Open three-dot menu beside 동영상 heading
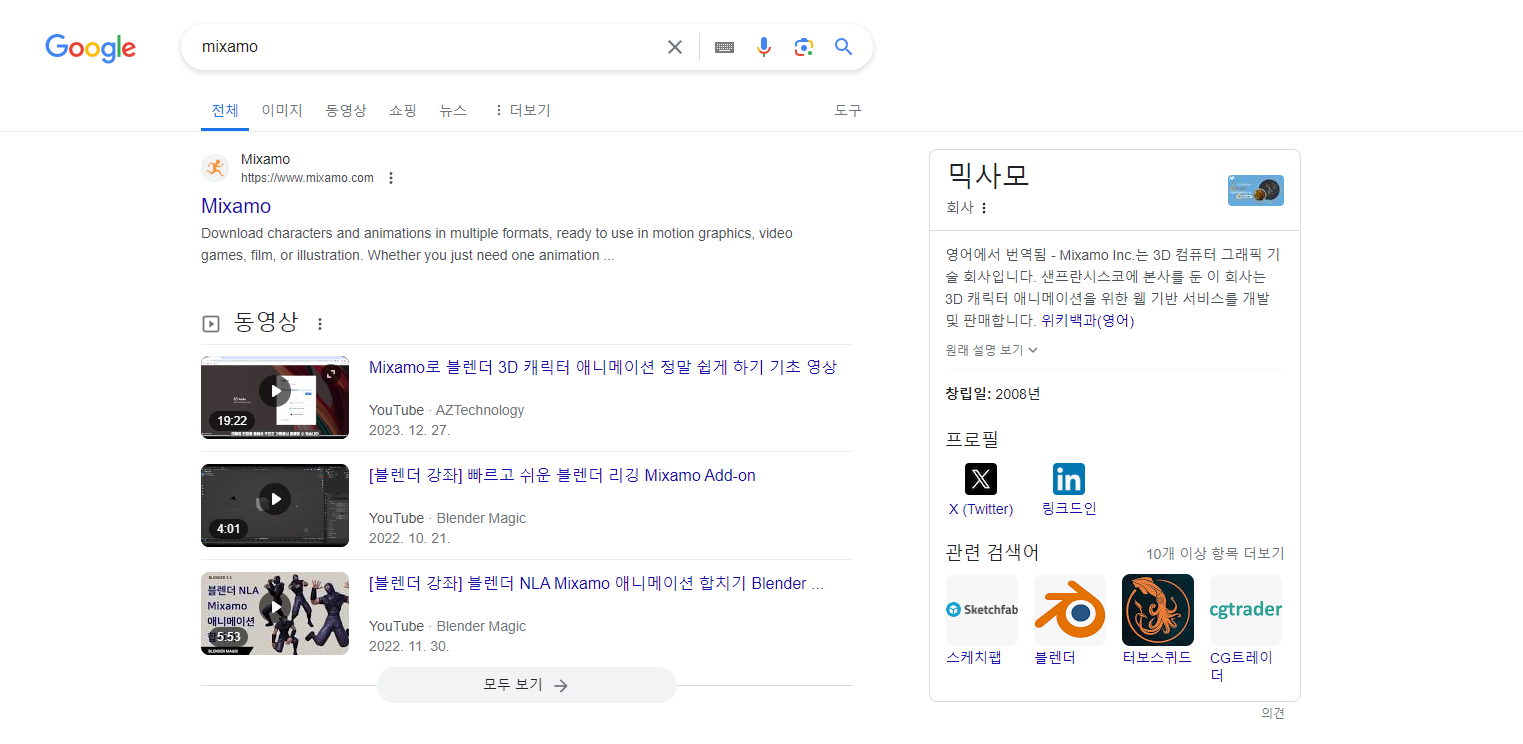Viewport: 1523px width, 744px height. pyautogui.click(x=320, y=324)
